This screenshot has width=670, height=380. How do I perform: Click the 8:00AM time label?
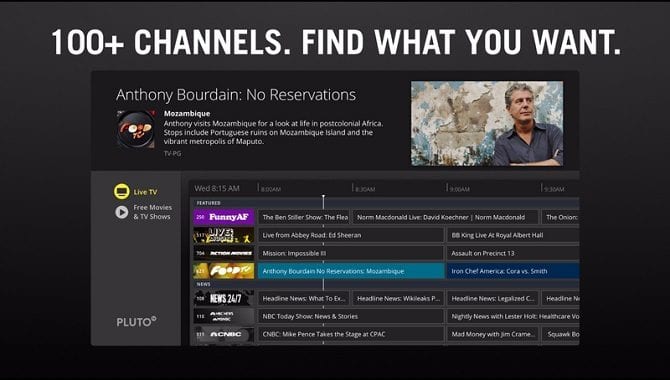point(271,189)
